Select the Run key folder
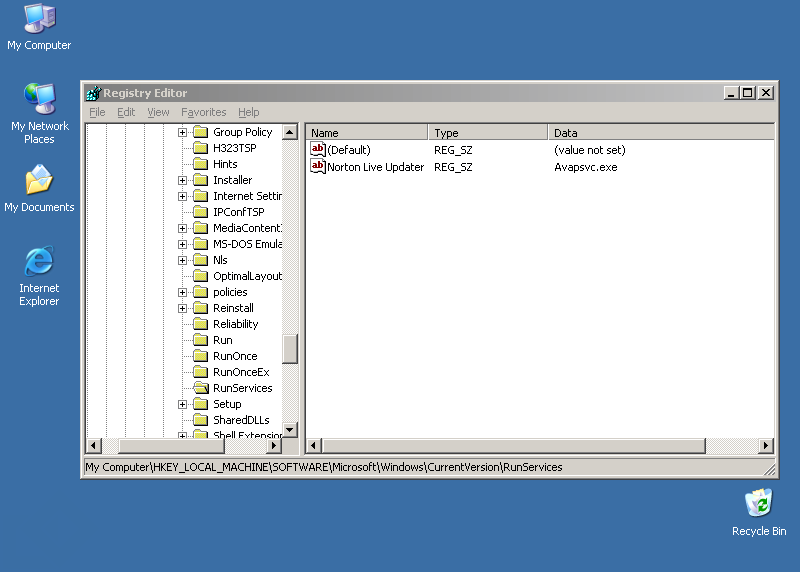The width and height of the screenshot is (800, 572). coord(222,340)
